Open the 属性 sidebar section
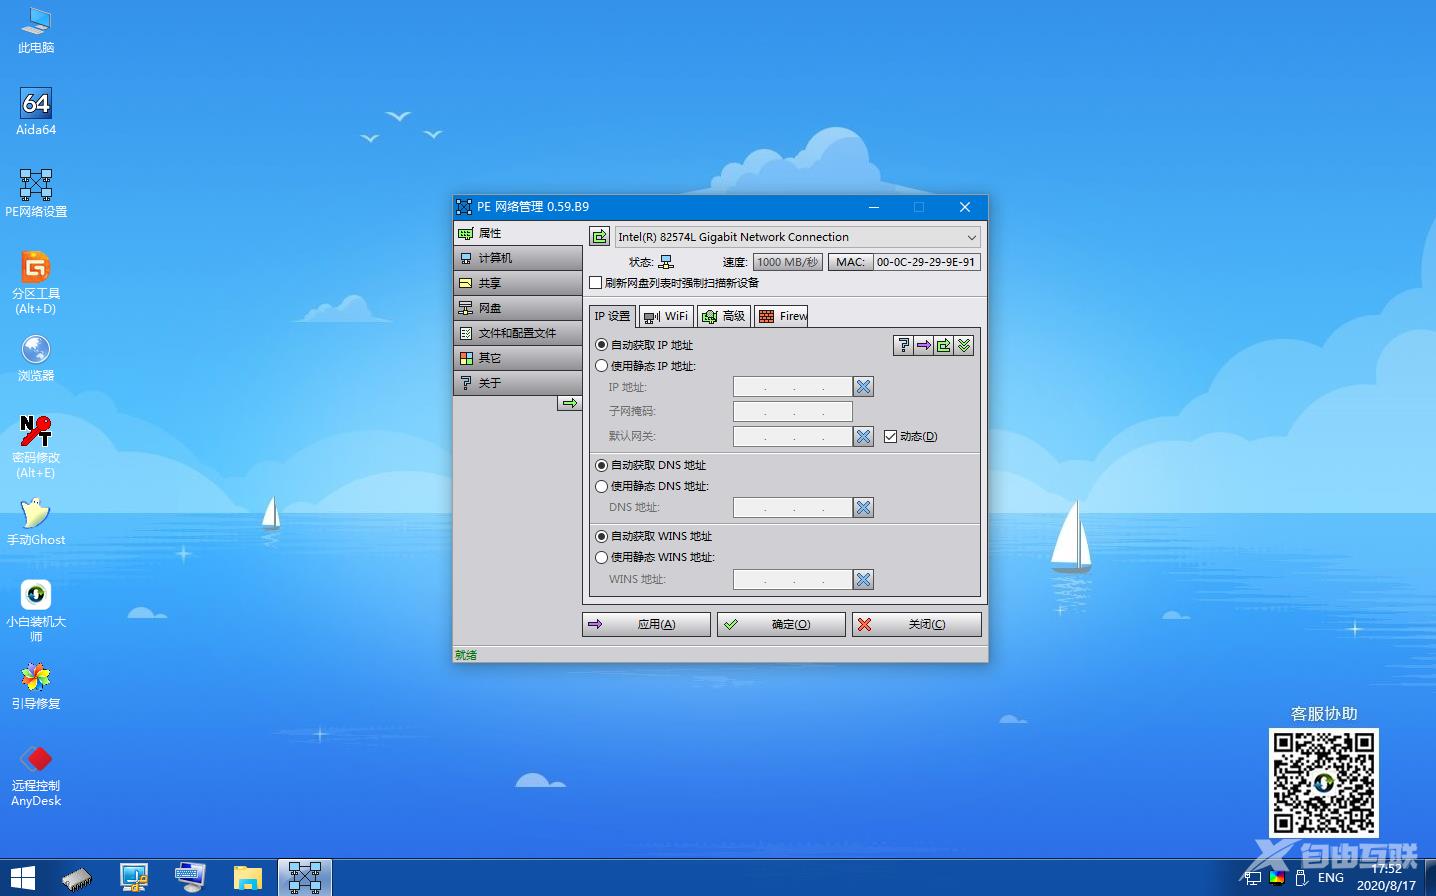1436x896 pixels. (x=518, y=233)
